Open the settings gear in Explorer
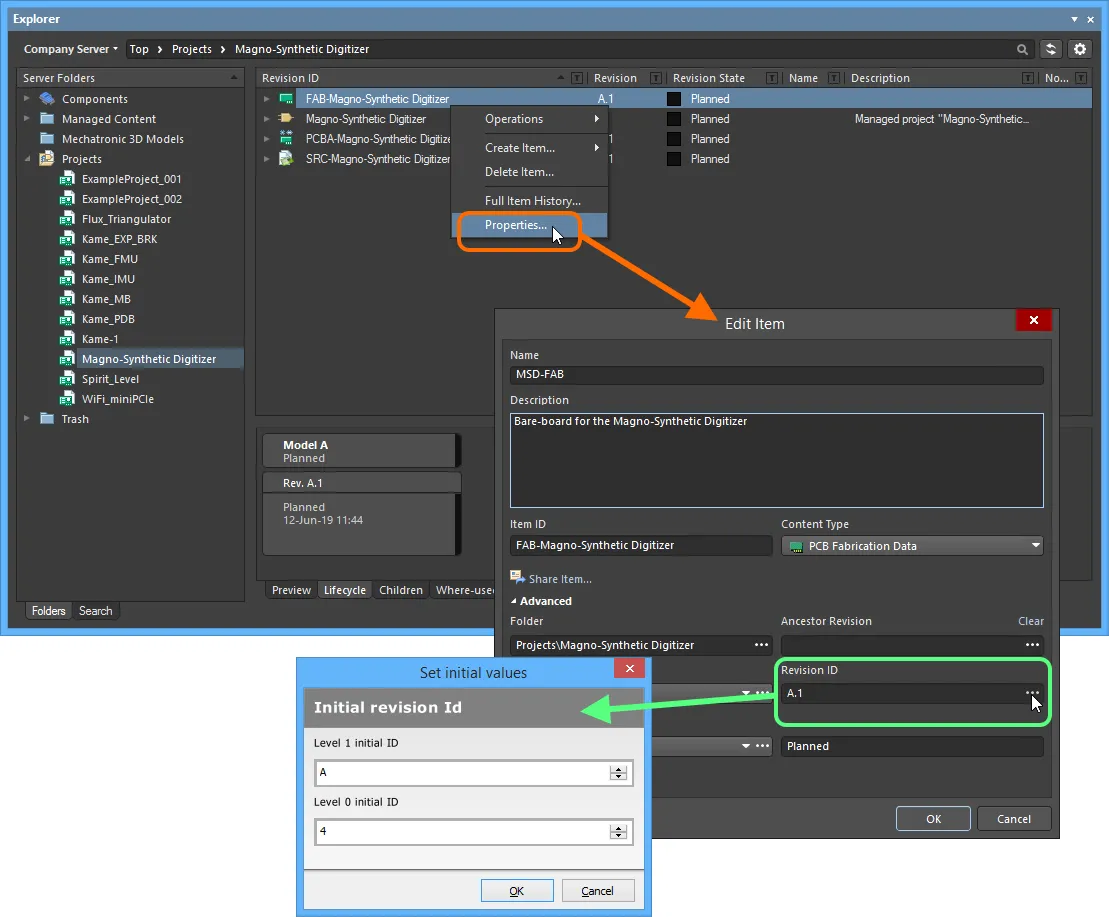Image resolution: width=1109 pixels, height=917 pixels. [x=1079, y=49]
